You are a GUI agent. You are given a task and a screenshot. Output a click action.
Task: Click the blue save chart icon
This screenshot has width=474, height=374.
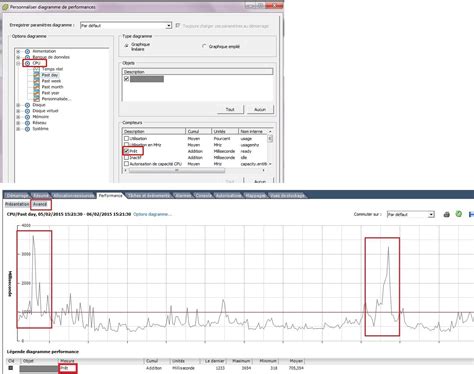471,214
